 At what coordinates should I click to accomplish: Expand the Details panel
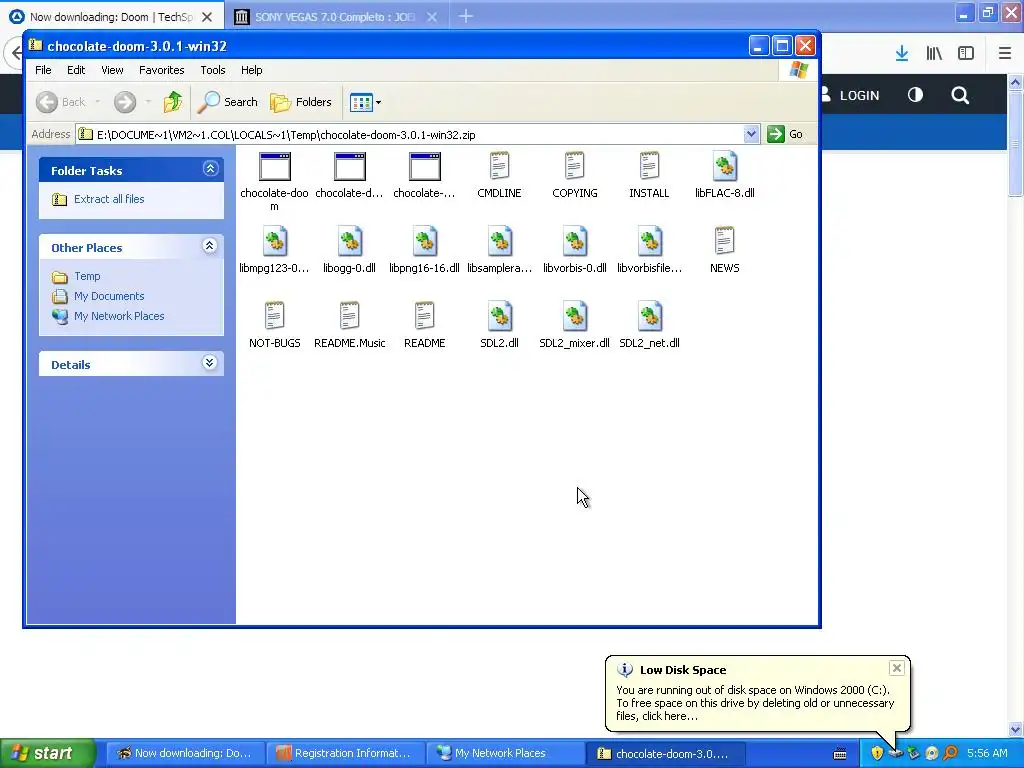pos(210,363)
